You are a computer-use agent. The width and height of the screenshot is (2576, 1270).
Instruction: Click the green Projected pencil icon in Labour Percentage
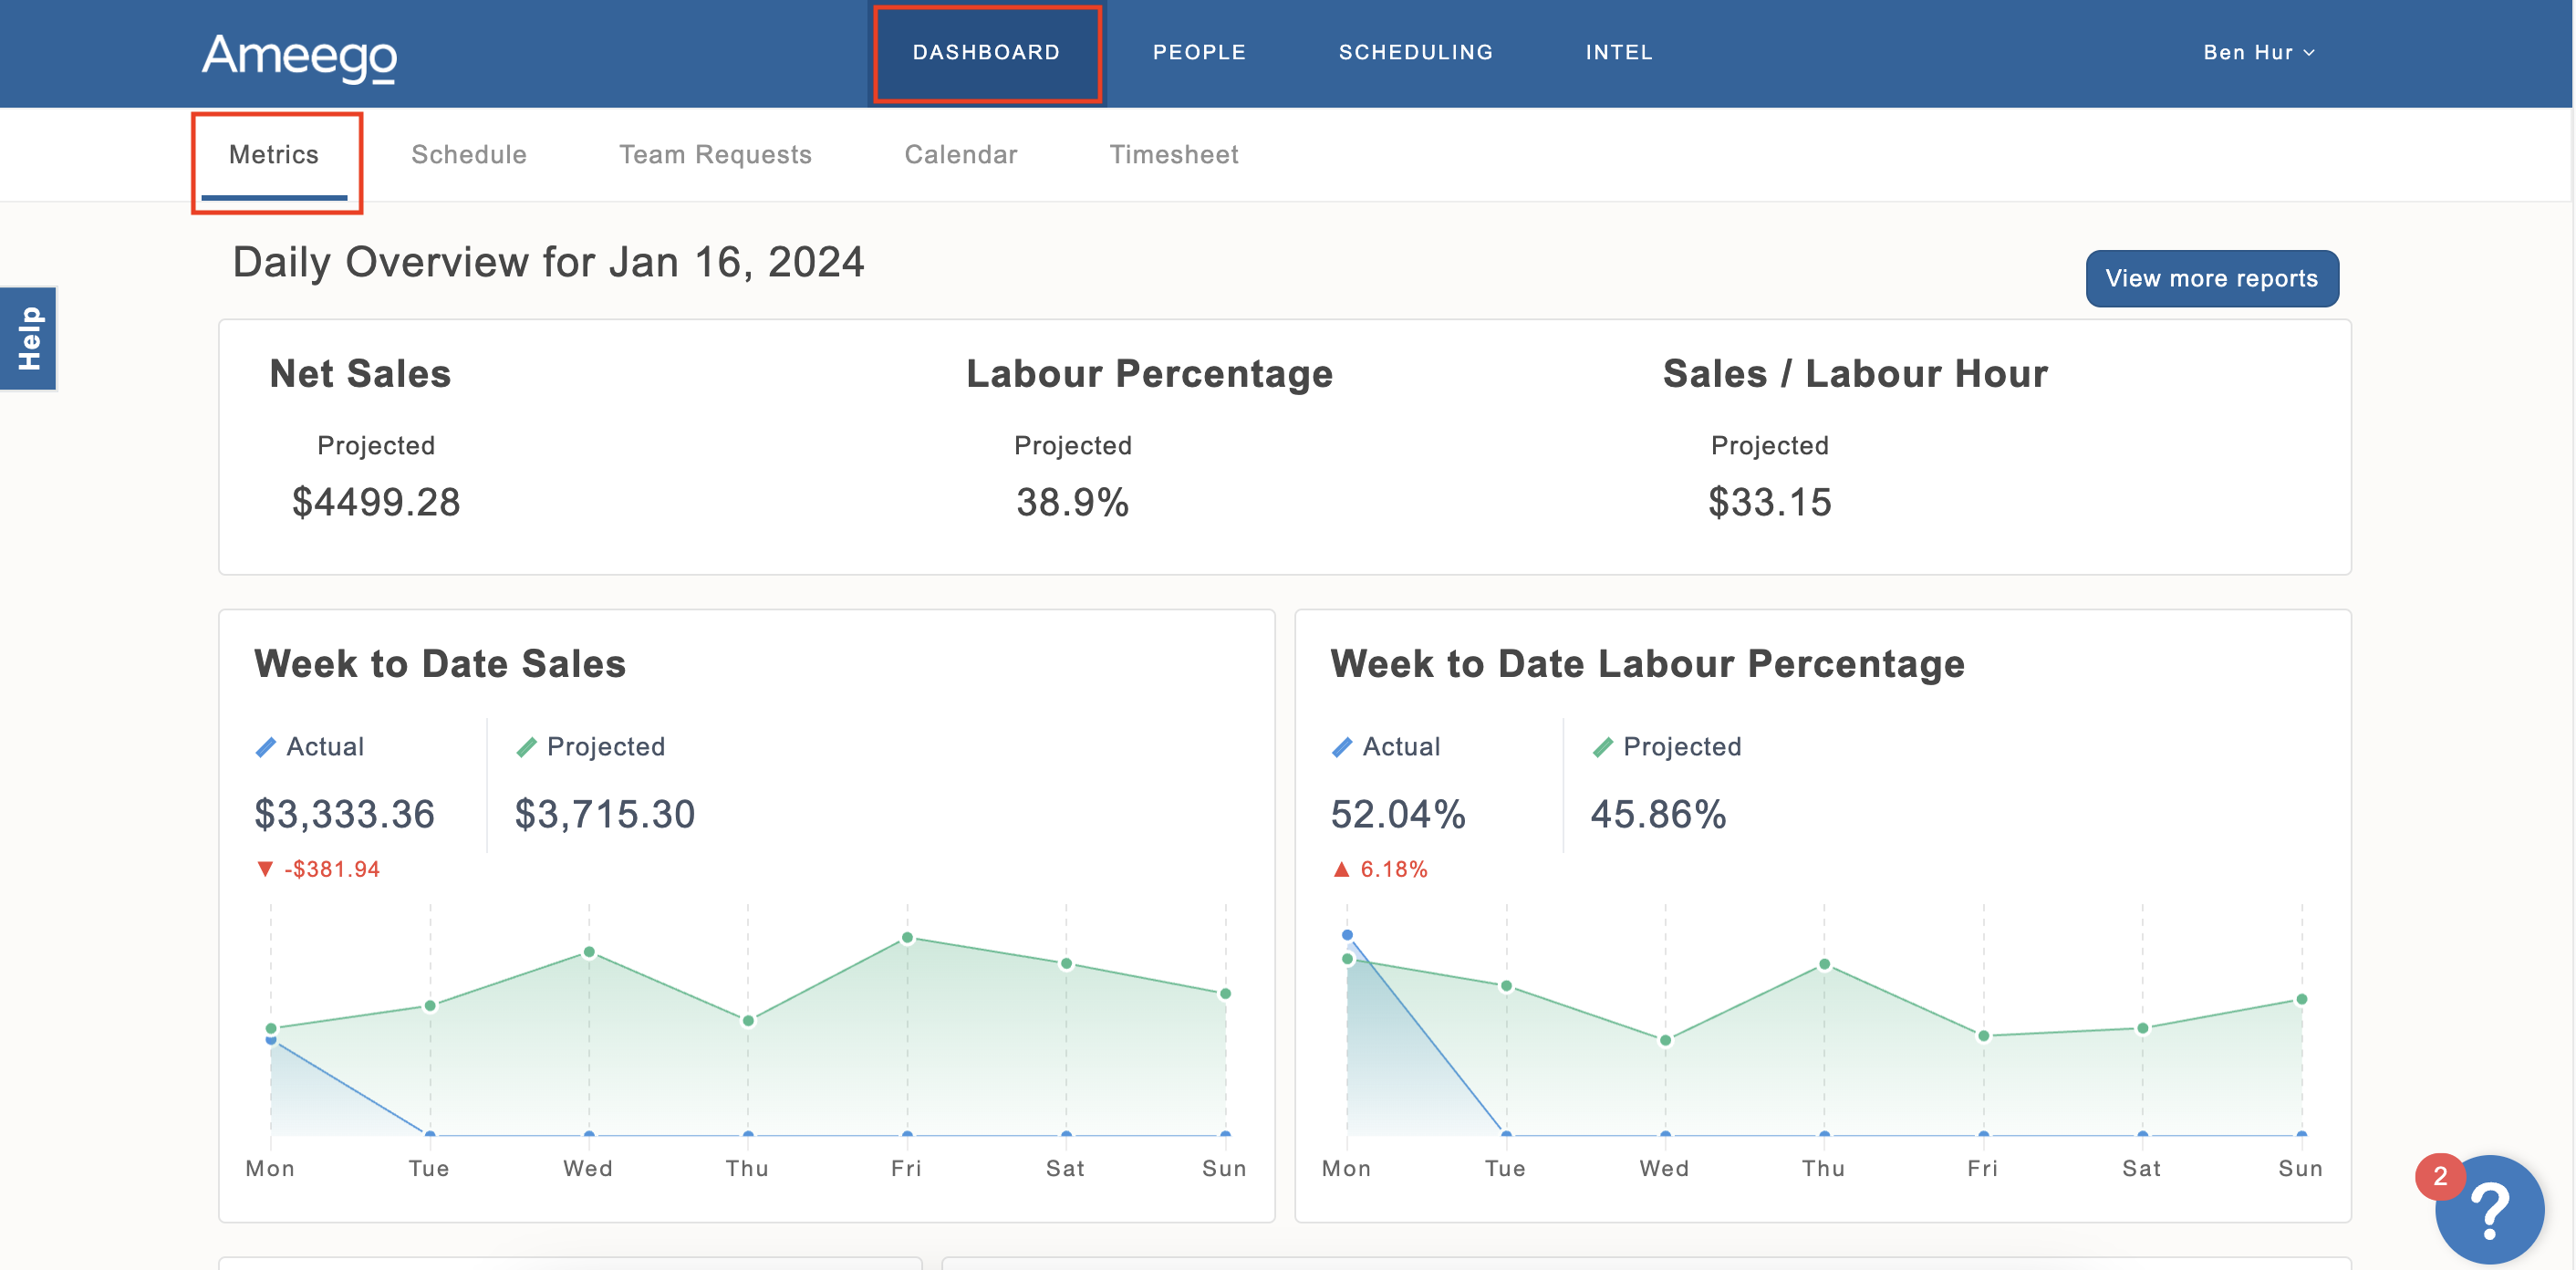(x=1602, y=747)
